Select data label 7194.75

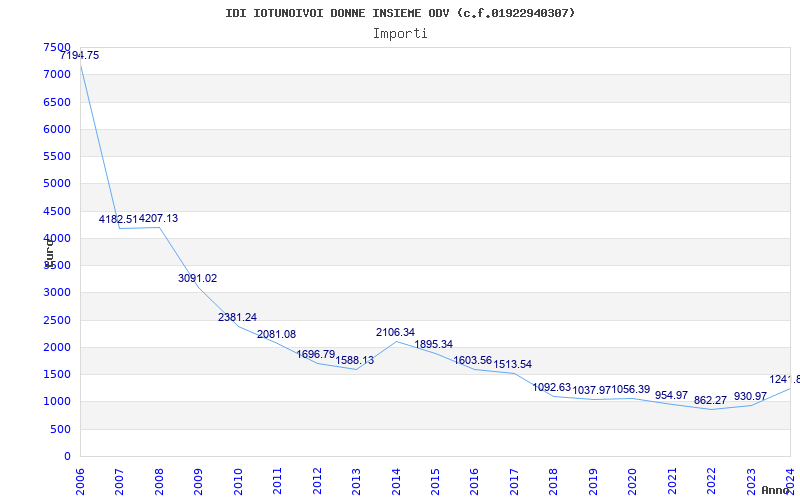pos(80,56)
